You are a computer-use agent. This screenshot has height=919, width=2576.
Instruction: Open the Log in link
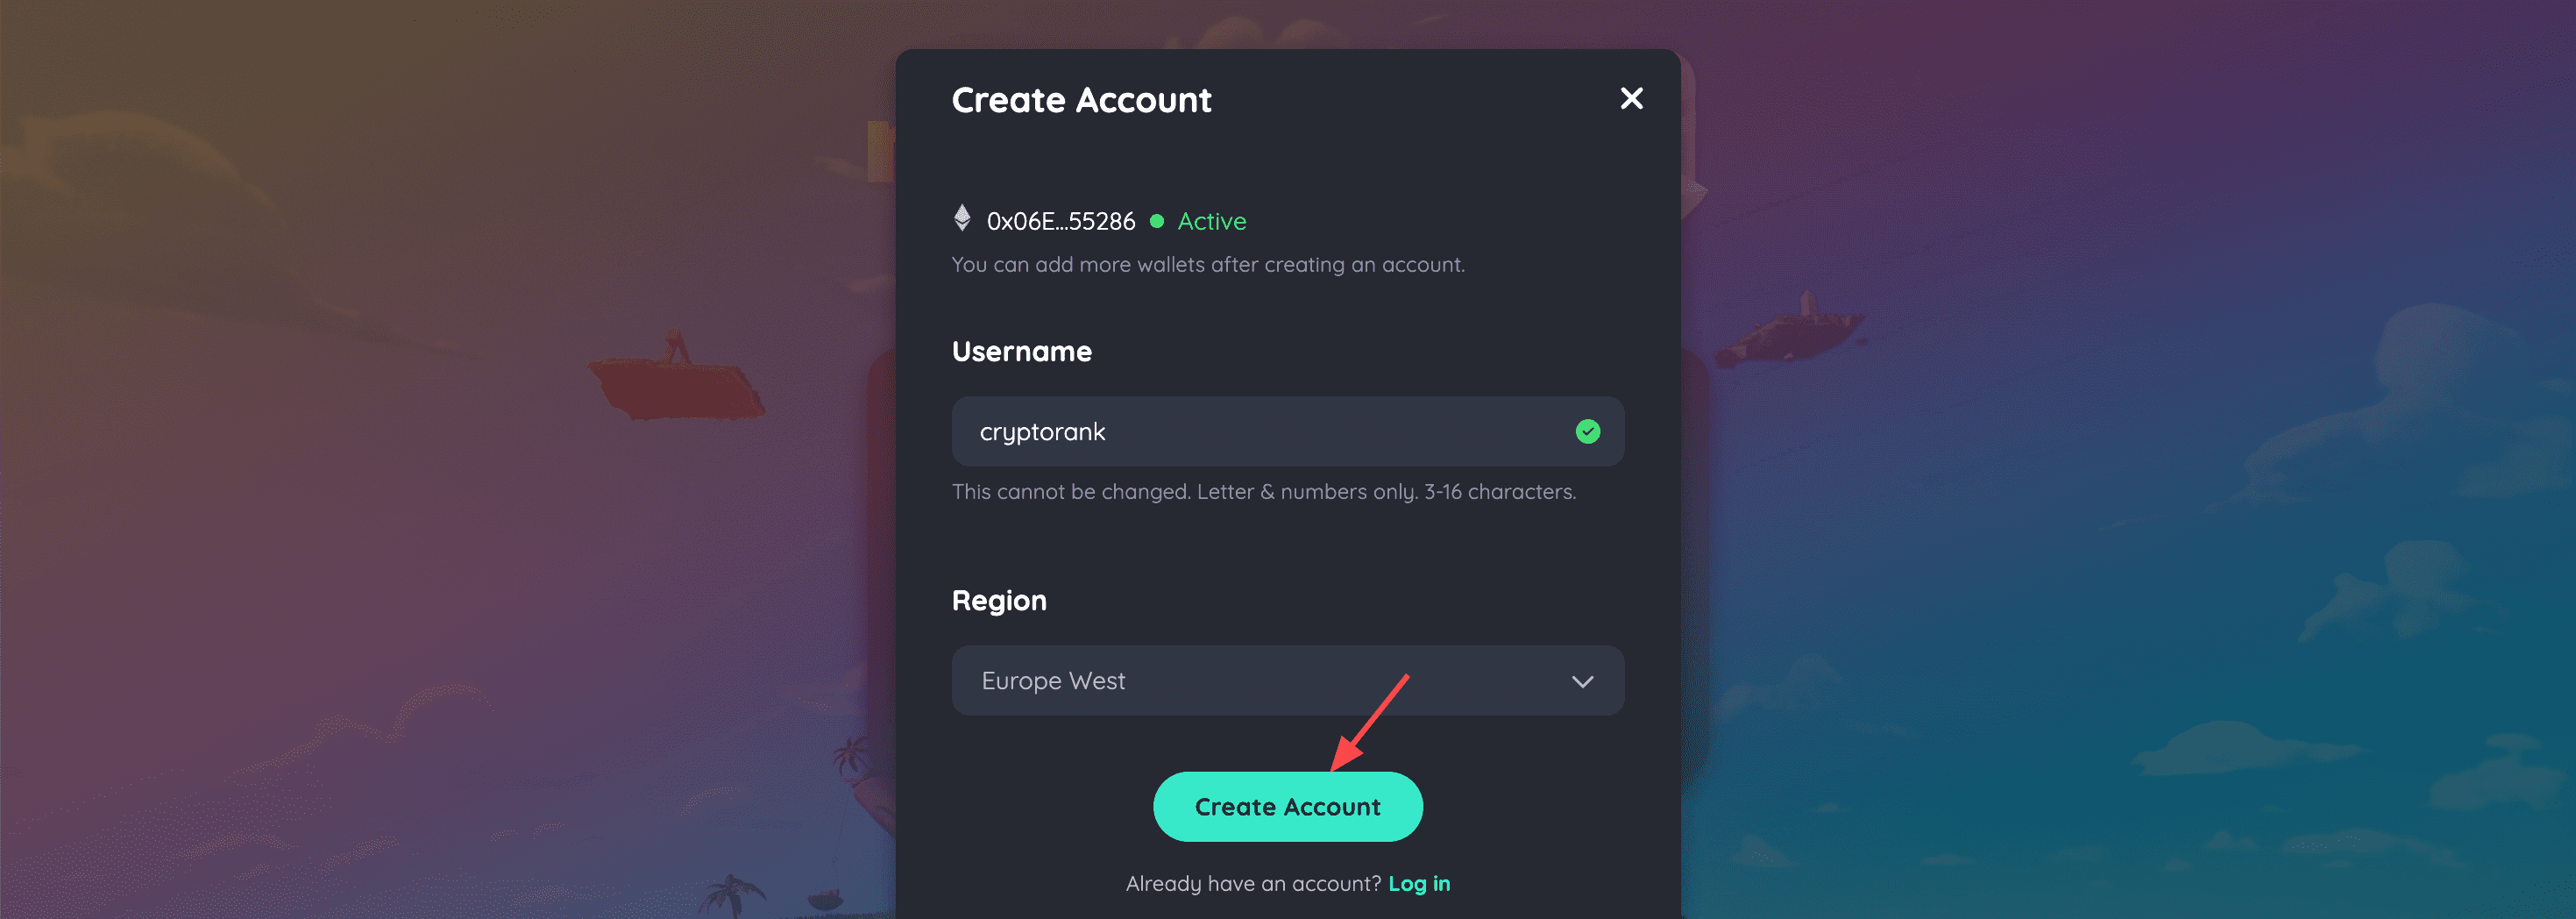[x=1418, y=884]
